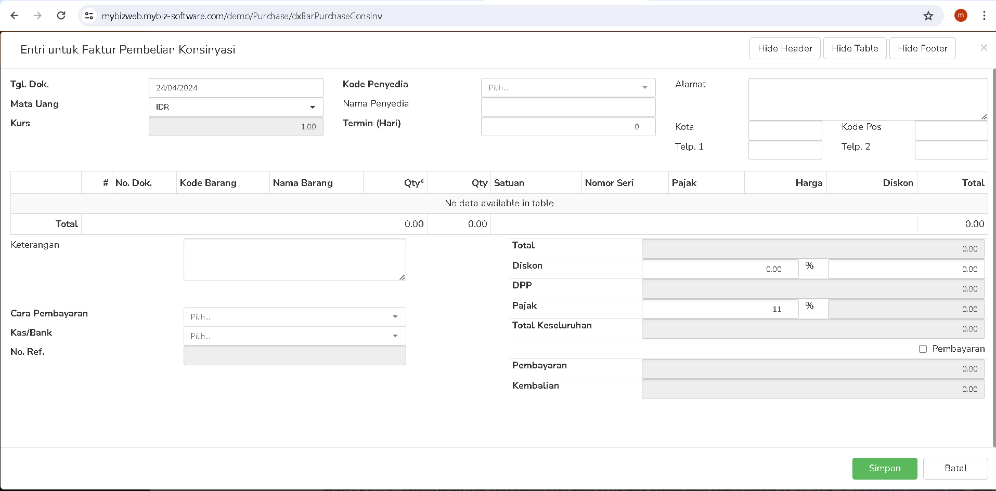Image resolution: width=996 pixels, height=491 pixels.
Task: Click the Total Keseluruhan field
Action: [814, 329]
